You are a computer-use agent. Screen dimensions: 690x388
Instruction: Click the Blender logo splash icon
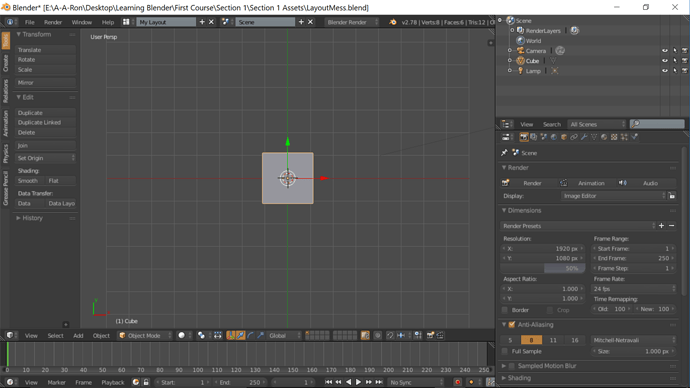393,22
